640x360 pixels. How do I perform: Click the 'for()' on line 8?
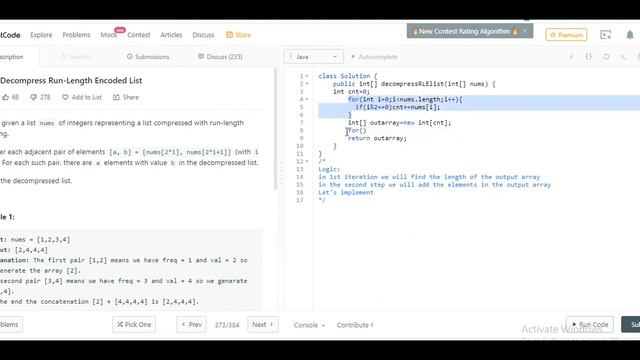[x=357, y=131]
